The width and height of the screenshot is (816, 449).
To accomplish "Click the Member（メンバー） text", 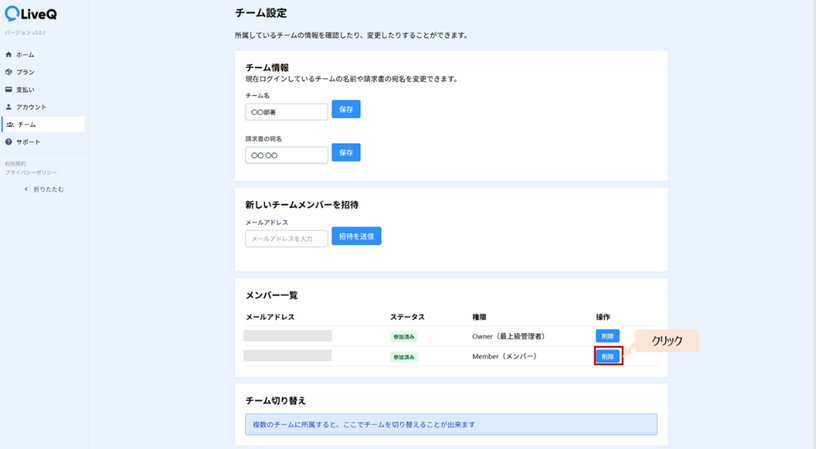I will pos(505,356).
